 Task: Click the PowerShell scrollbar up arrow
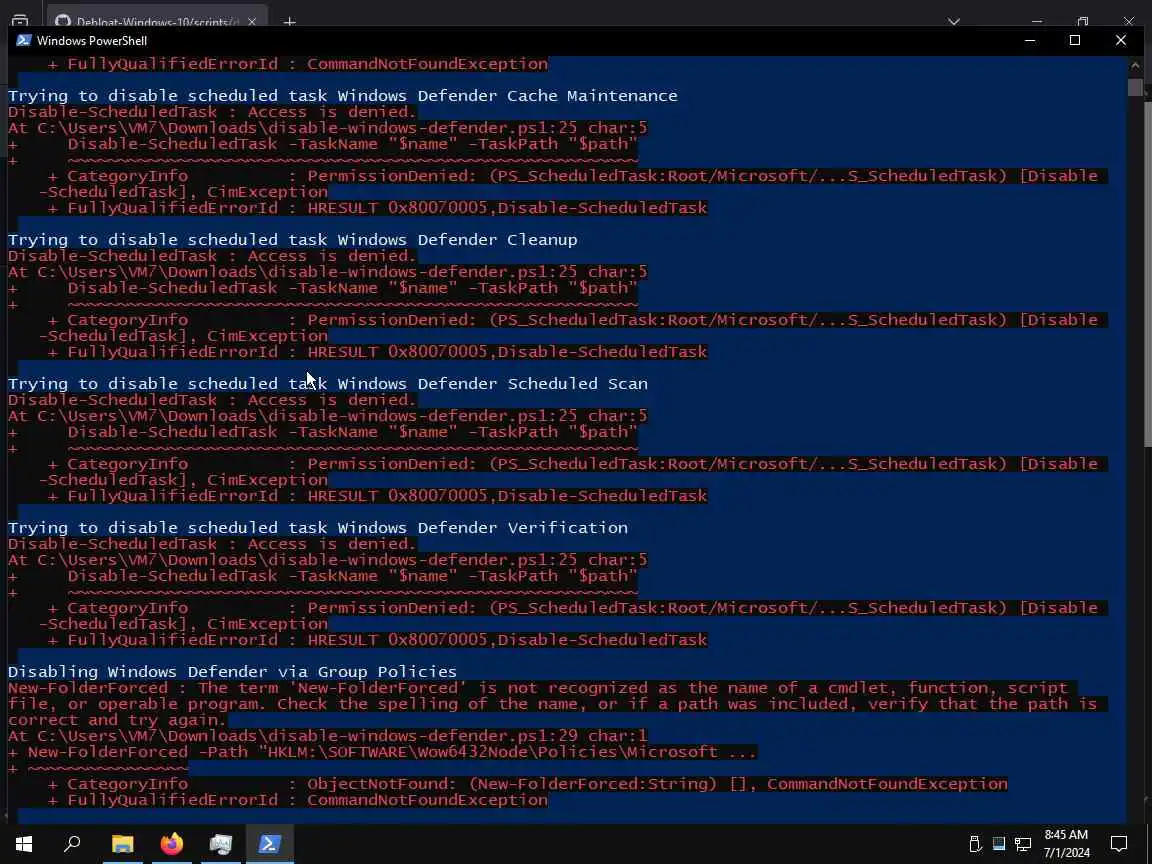point(1135,65)
